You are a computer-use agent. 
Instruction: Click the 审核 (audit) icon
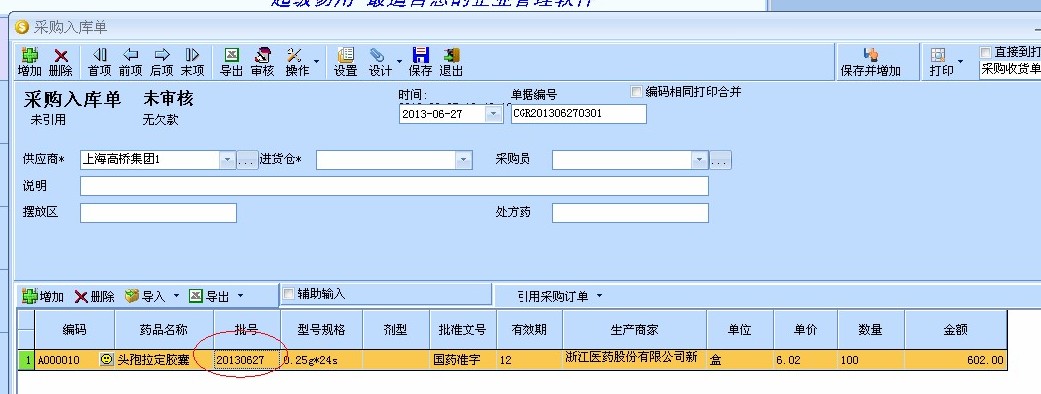coord(262,54)
